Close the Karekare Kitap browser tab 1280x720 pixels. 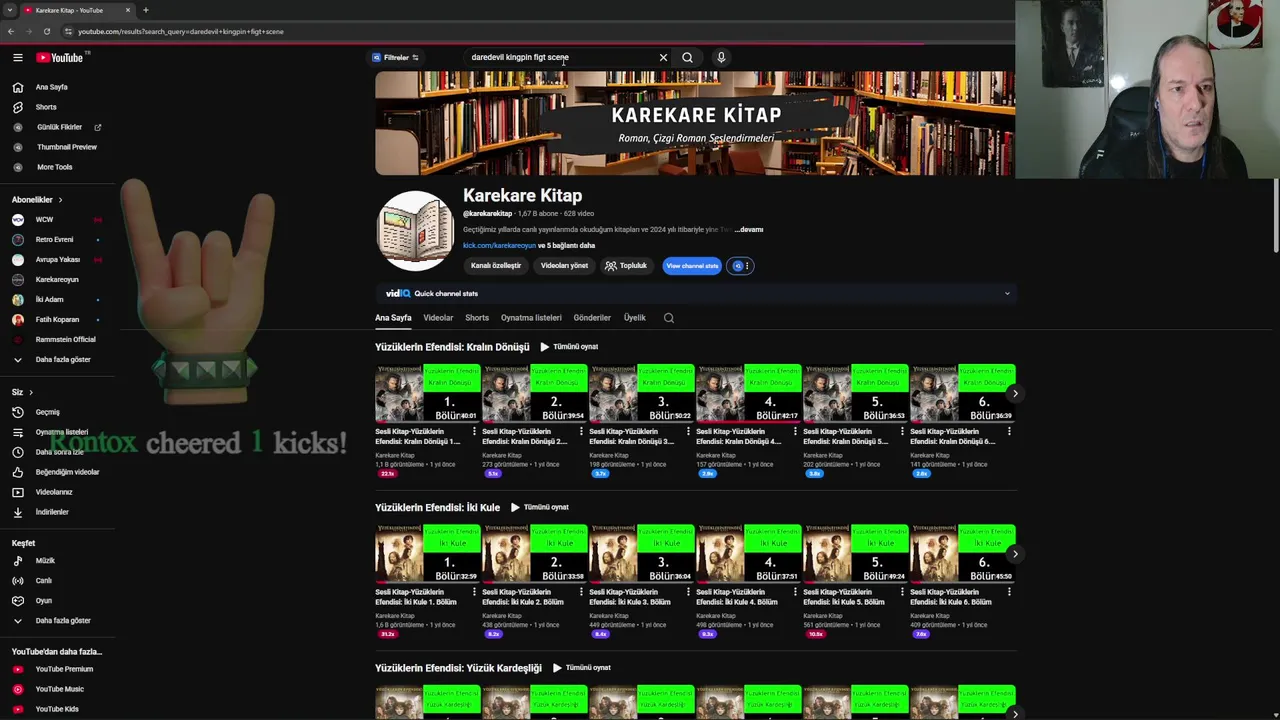coord(128,10)
